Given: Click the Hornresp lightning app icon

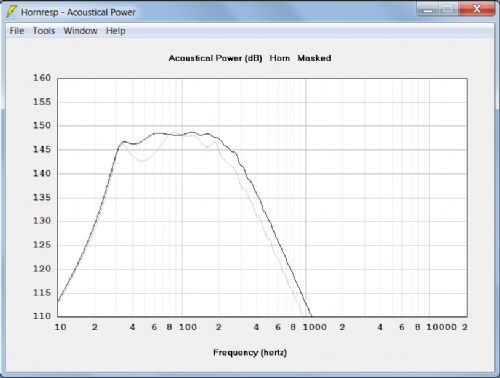Looking at the screenshot, I should coord(11,12).
